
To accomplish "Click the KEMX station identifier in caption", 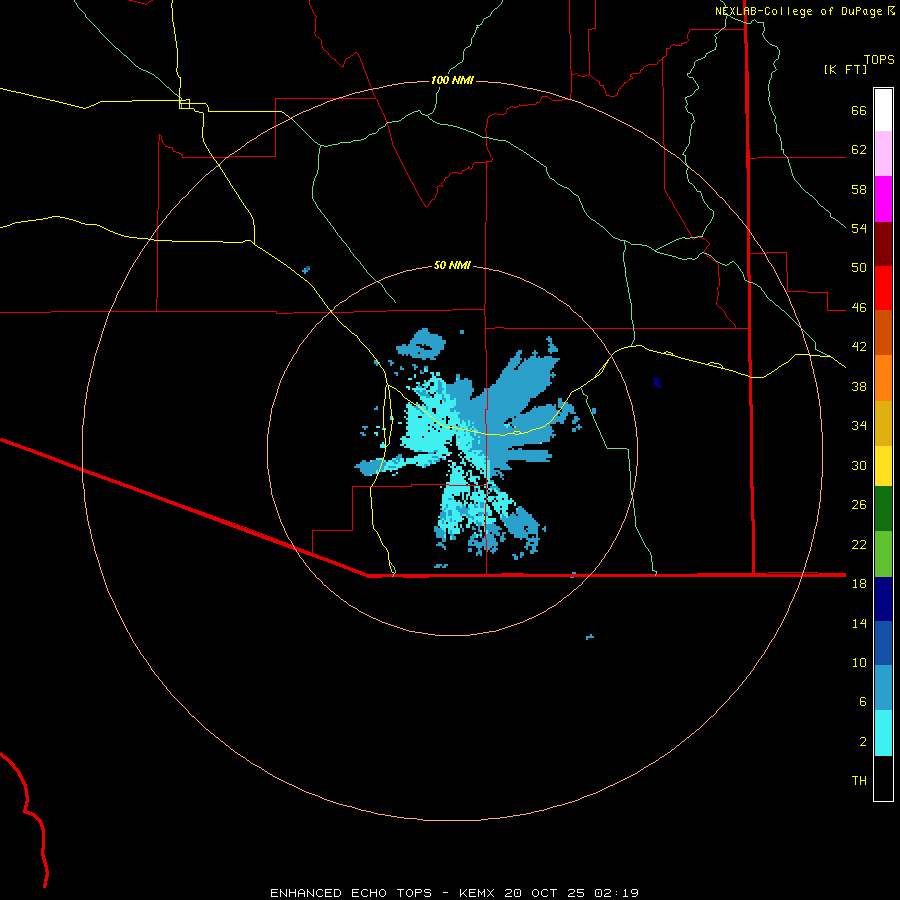I will pos(478,893).
